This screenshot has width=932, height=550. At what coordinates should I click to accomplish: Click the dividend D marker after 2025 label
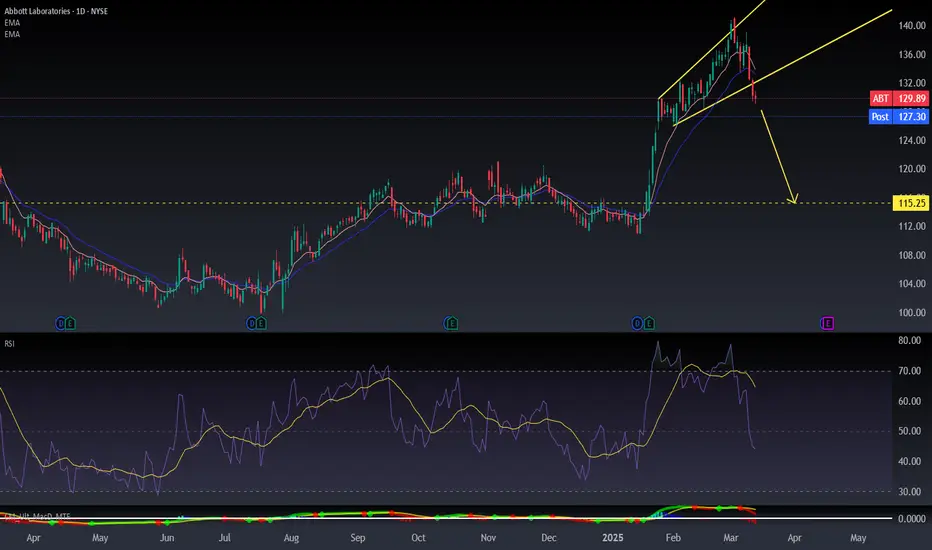tap(637, 323)
